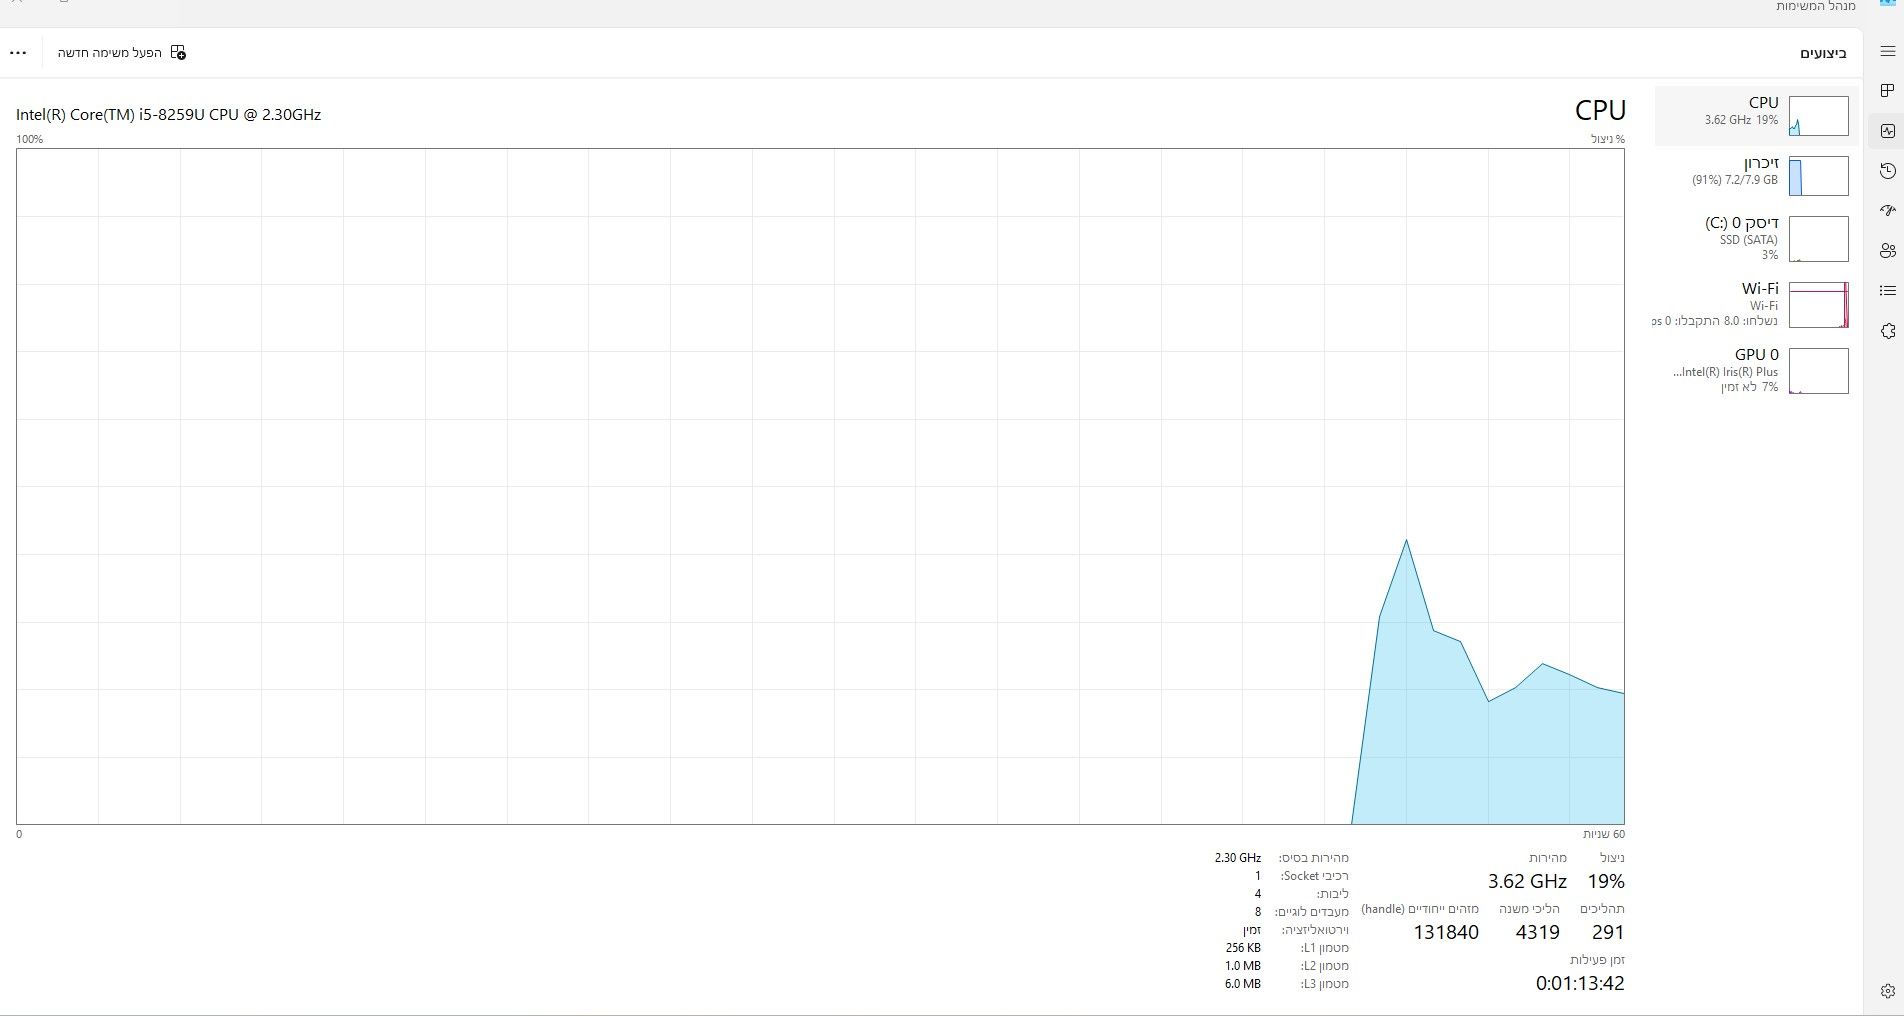Click the '2.30 GHz' base speed value
This screenshot has width=1904, height=1016.
(1238, 858)
